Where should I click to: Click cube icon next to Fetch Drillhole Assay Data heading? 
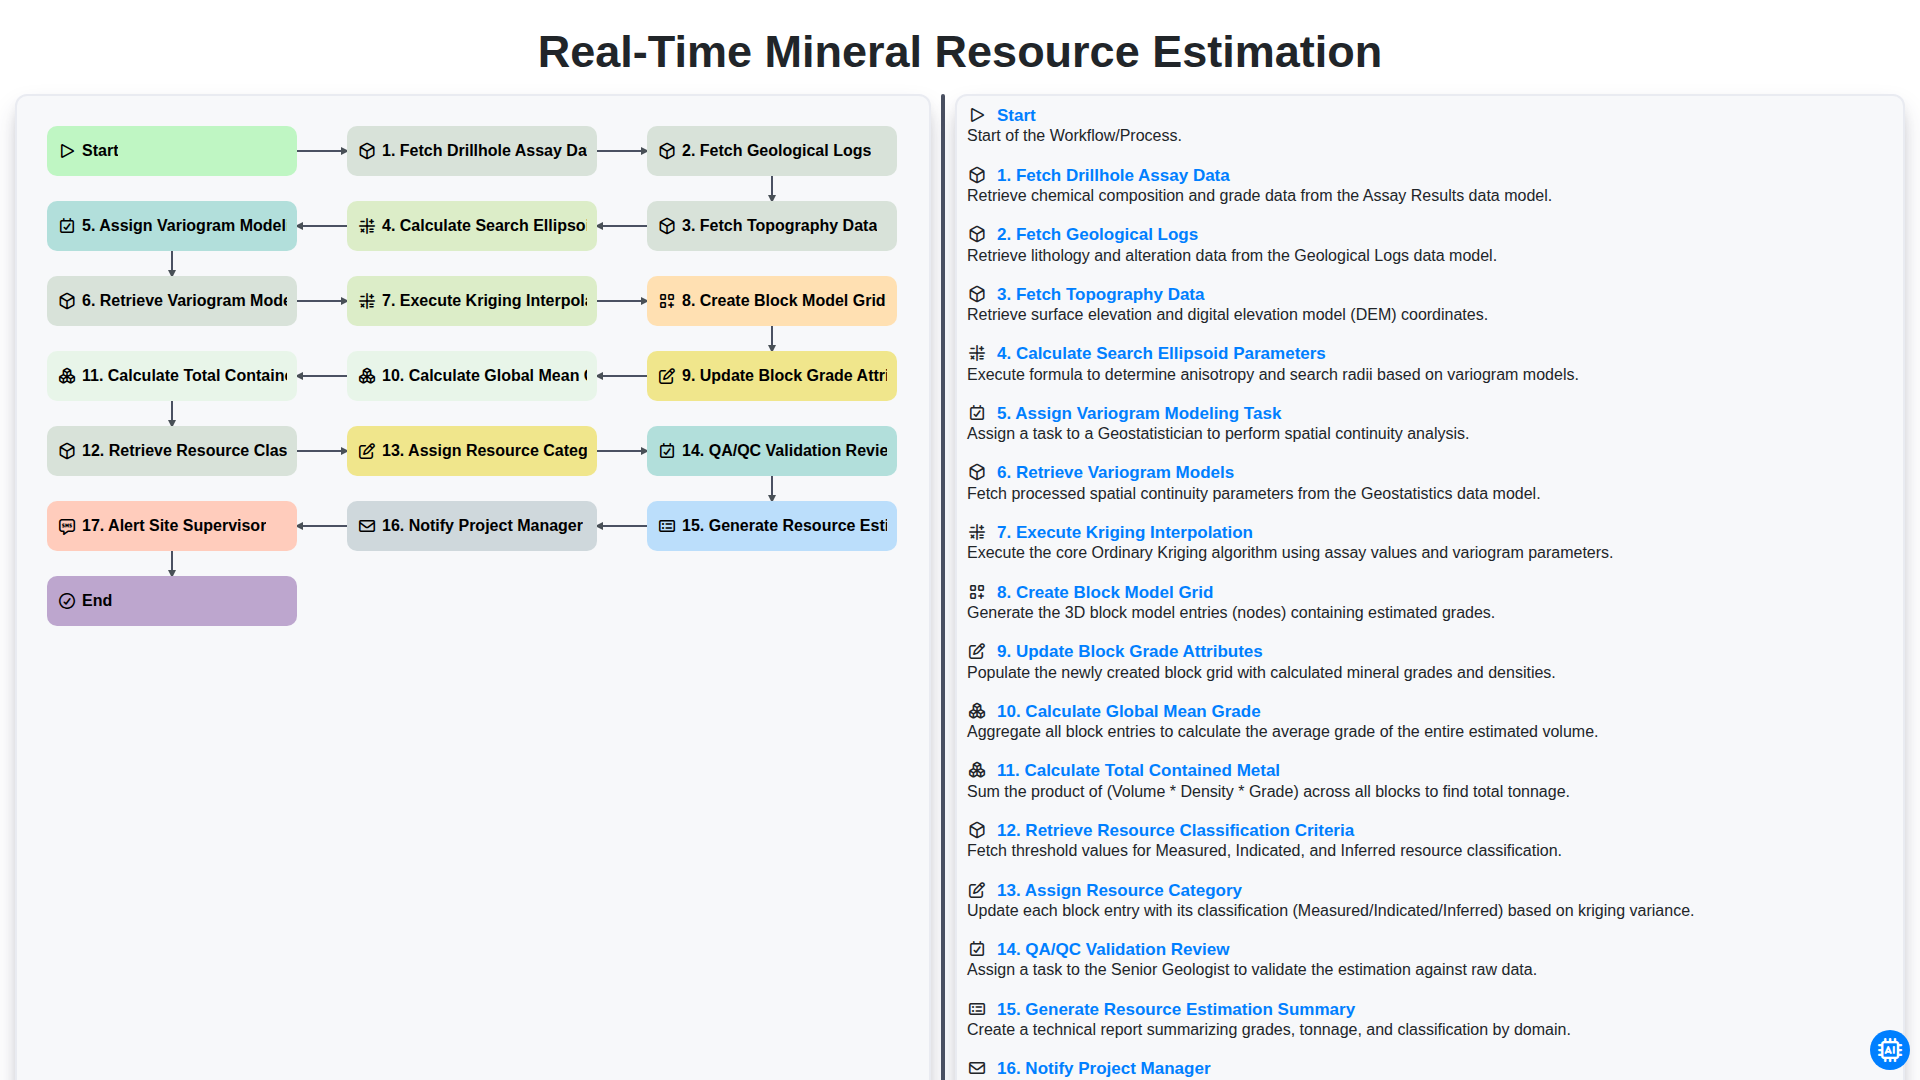[977, 175]
